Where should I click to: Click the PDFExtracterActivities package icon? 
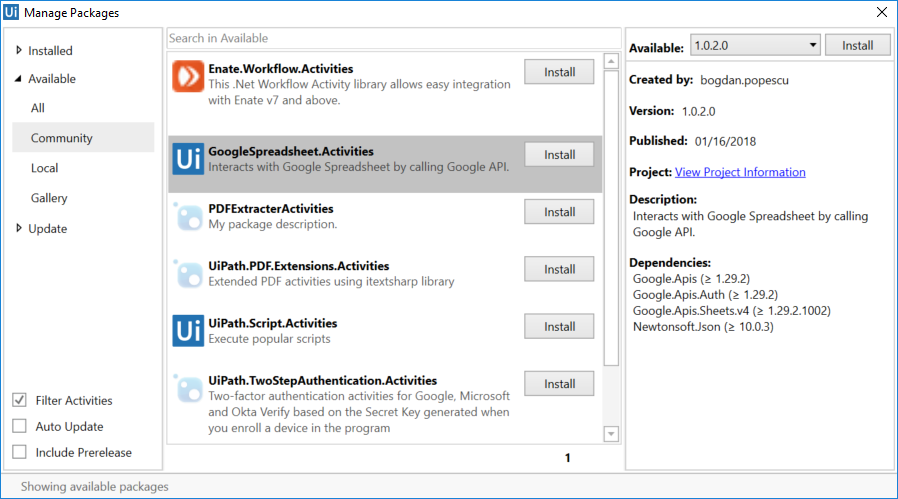click(x=188, y=216)
